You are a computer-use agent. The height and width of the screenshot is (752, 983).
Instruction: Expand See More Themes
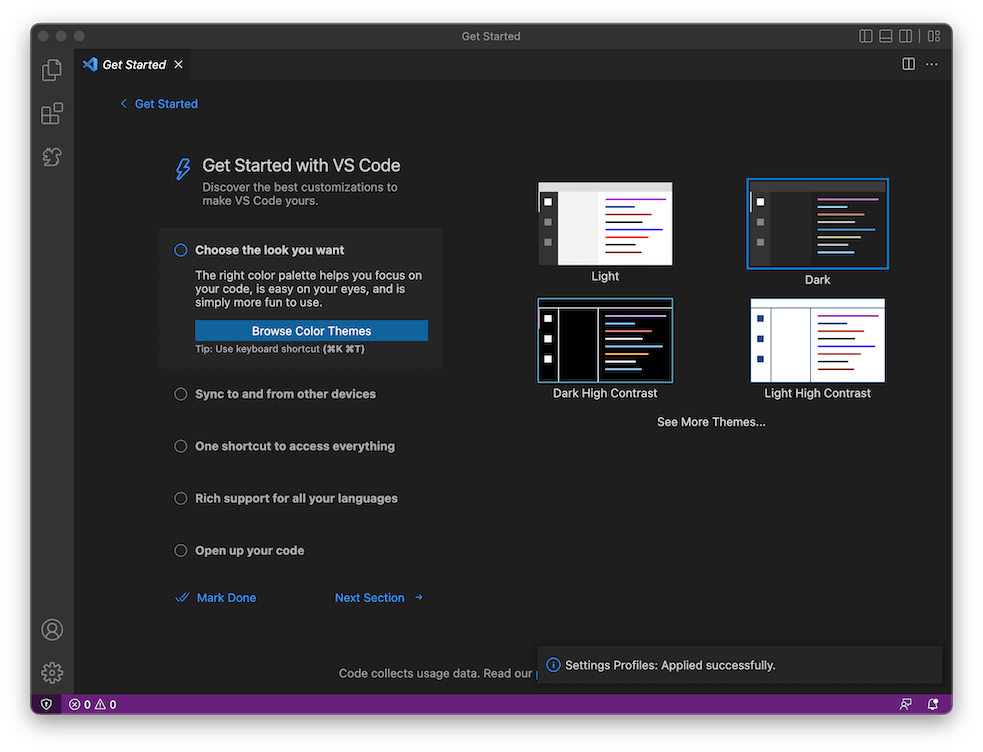[x=711, y=421]
